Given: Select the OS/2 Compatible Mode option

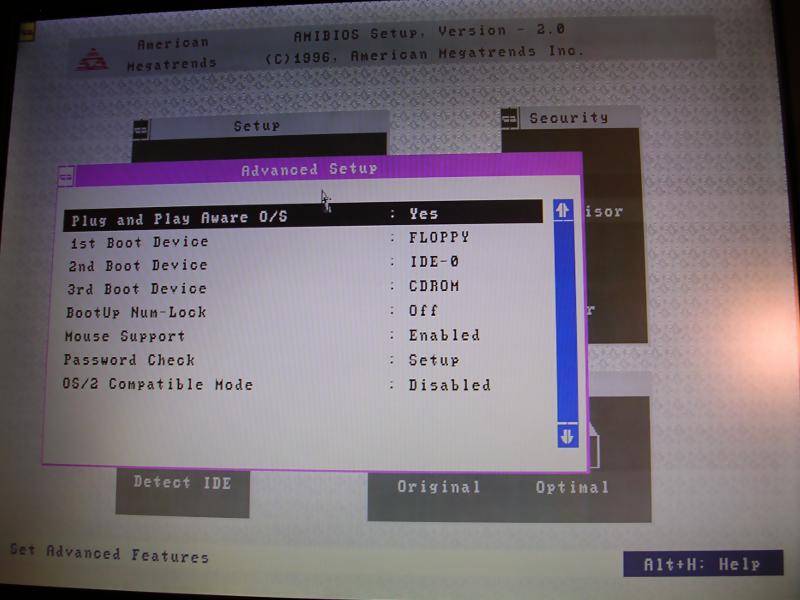Looking at the screenshot, I should pos(157,384).
